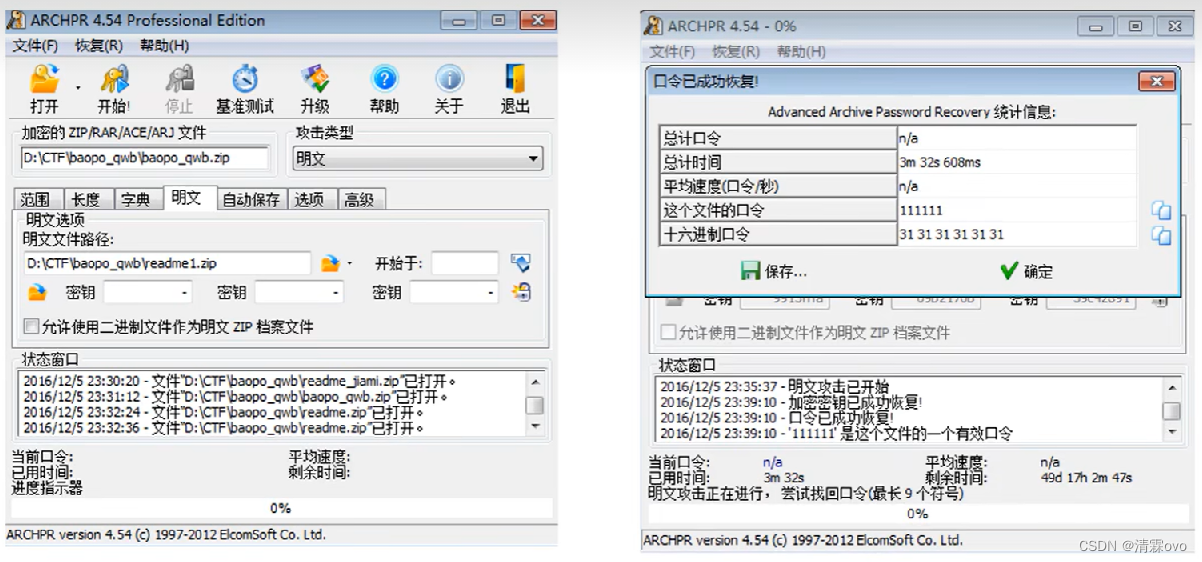
Task: Select log line "'111111' 是这个文件的一个有效口令"
Action: click(x=836, y=434)
